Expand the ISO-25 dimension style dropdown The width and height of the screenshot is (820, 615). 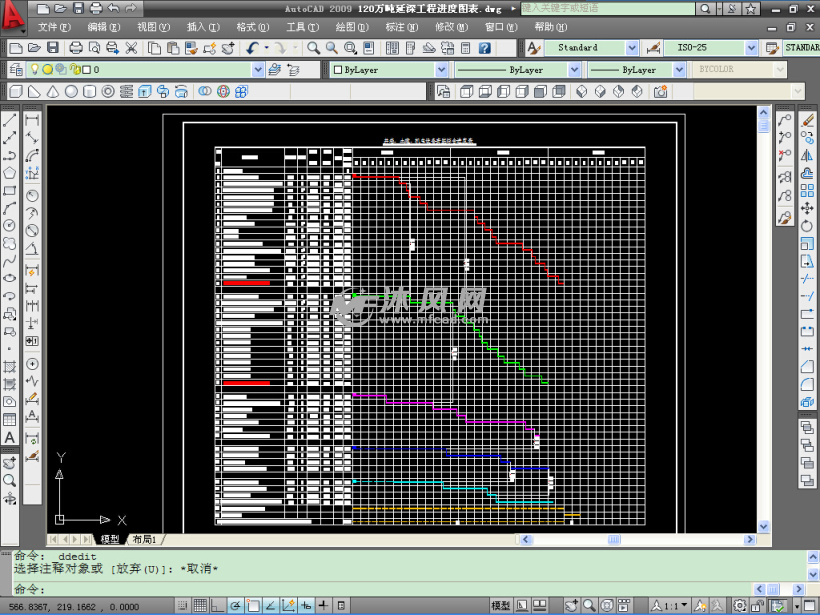coord(750,47)
